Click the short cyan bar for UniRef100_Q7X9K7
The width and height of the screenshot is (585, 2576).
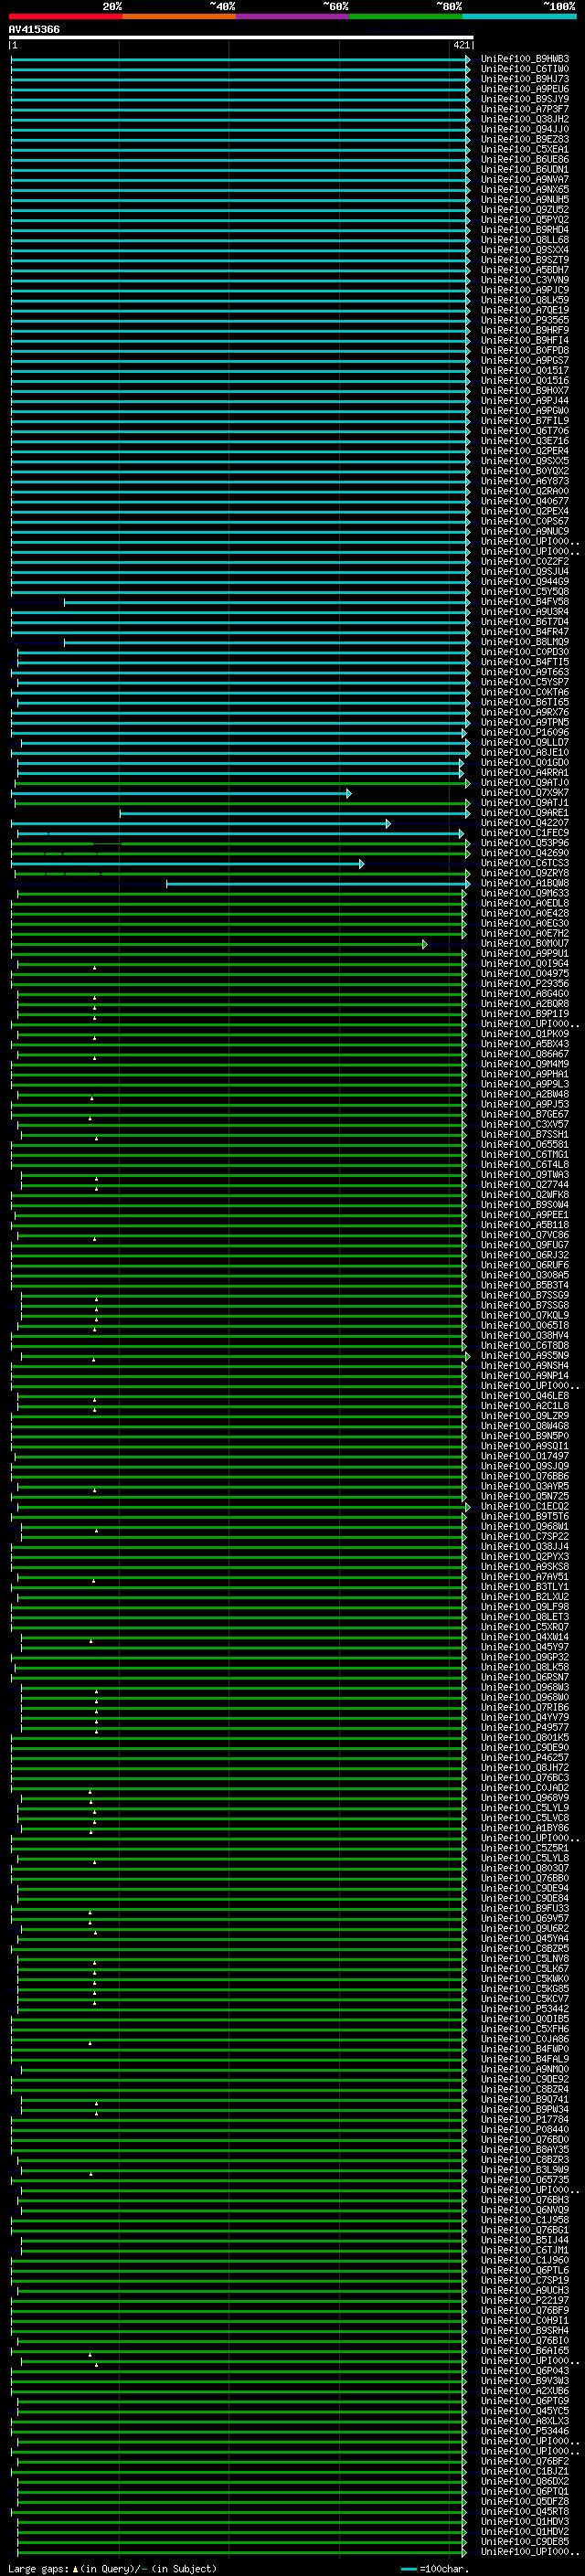(181, 794)
